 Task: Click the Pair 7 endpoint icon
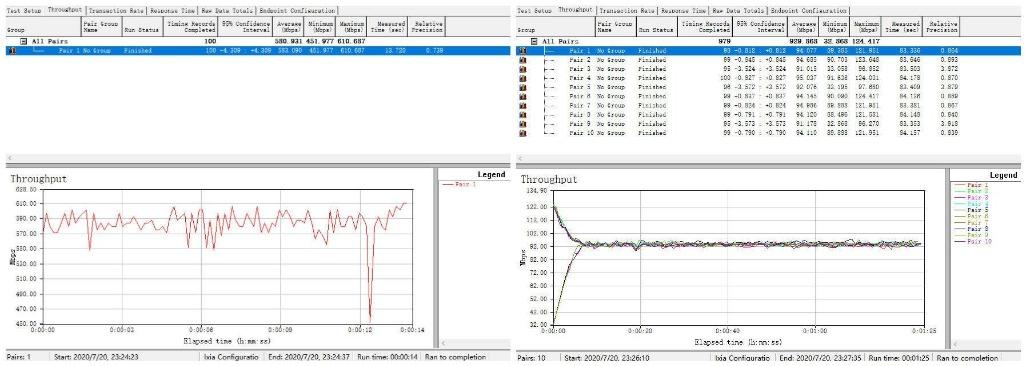(x=522, y=105)
